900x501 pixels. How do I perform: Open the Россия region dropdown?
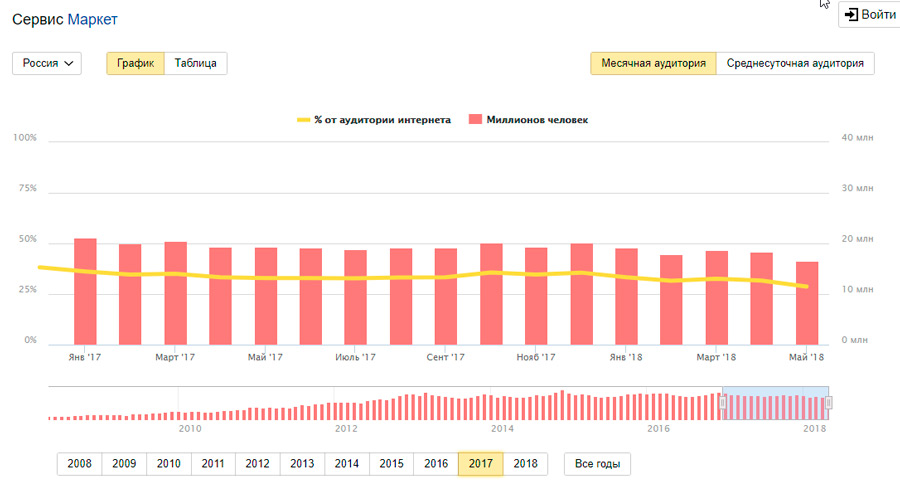point(46,63)
